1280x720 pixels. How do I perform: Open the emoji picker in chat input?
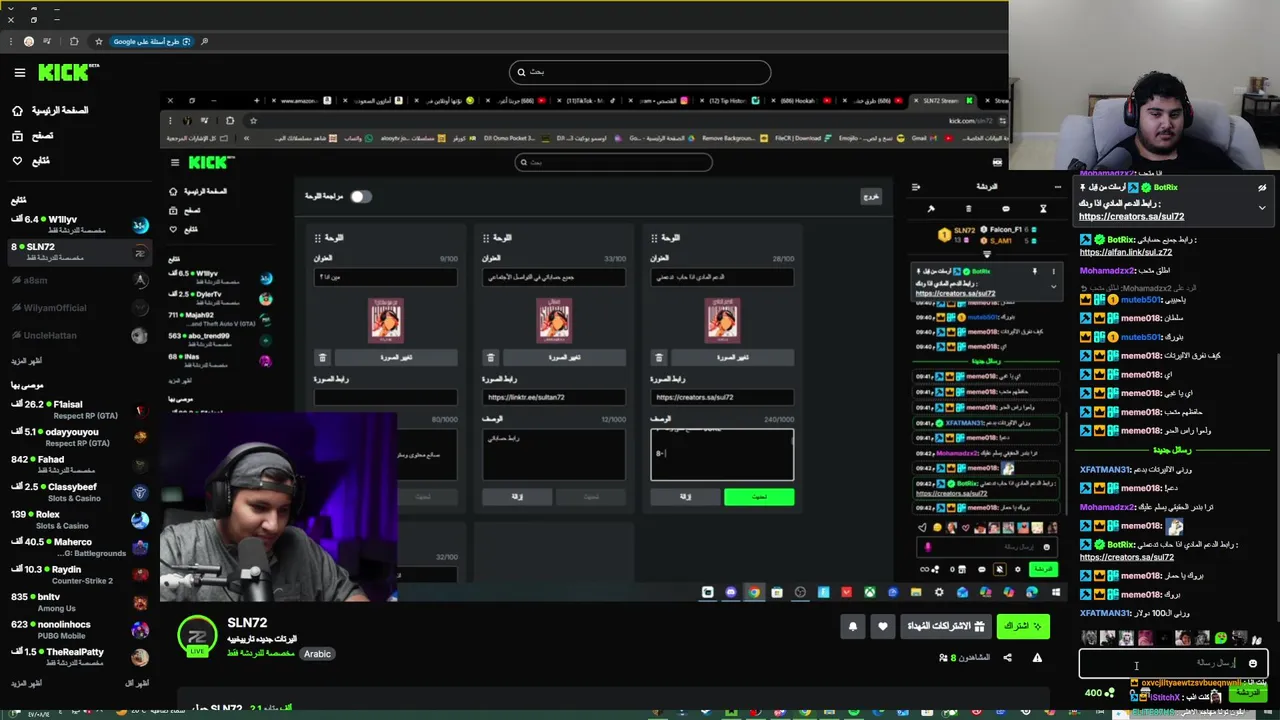[x=1252, y=663]
